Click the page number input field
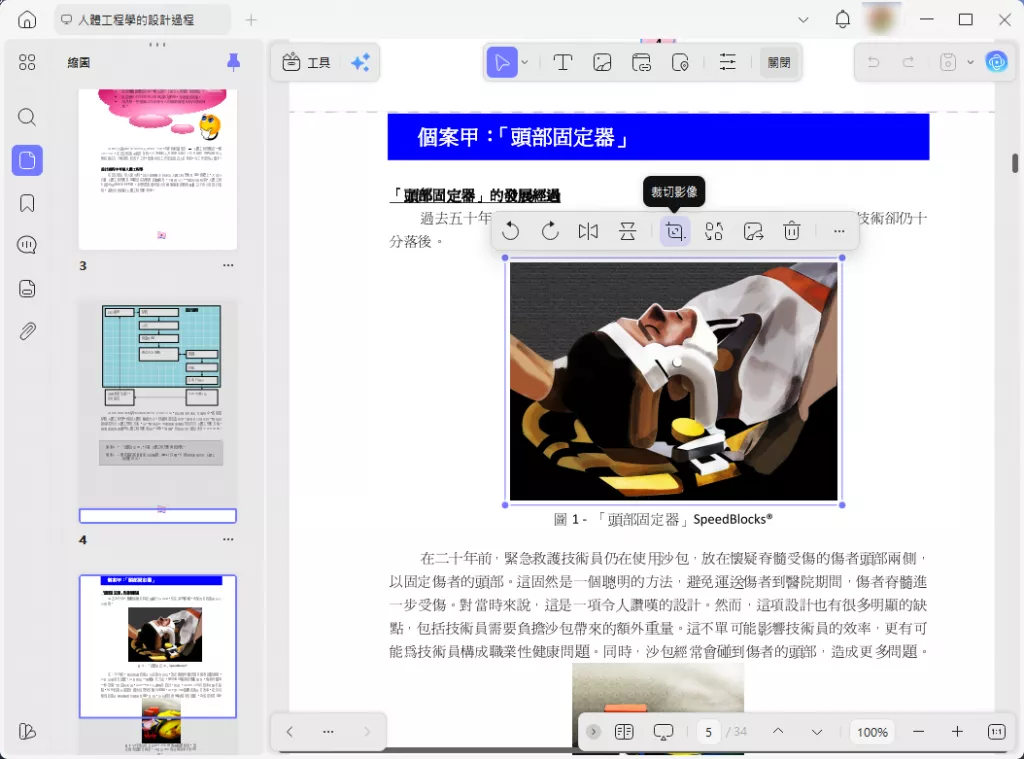The image size is (1024, 759). (707, 731)
